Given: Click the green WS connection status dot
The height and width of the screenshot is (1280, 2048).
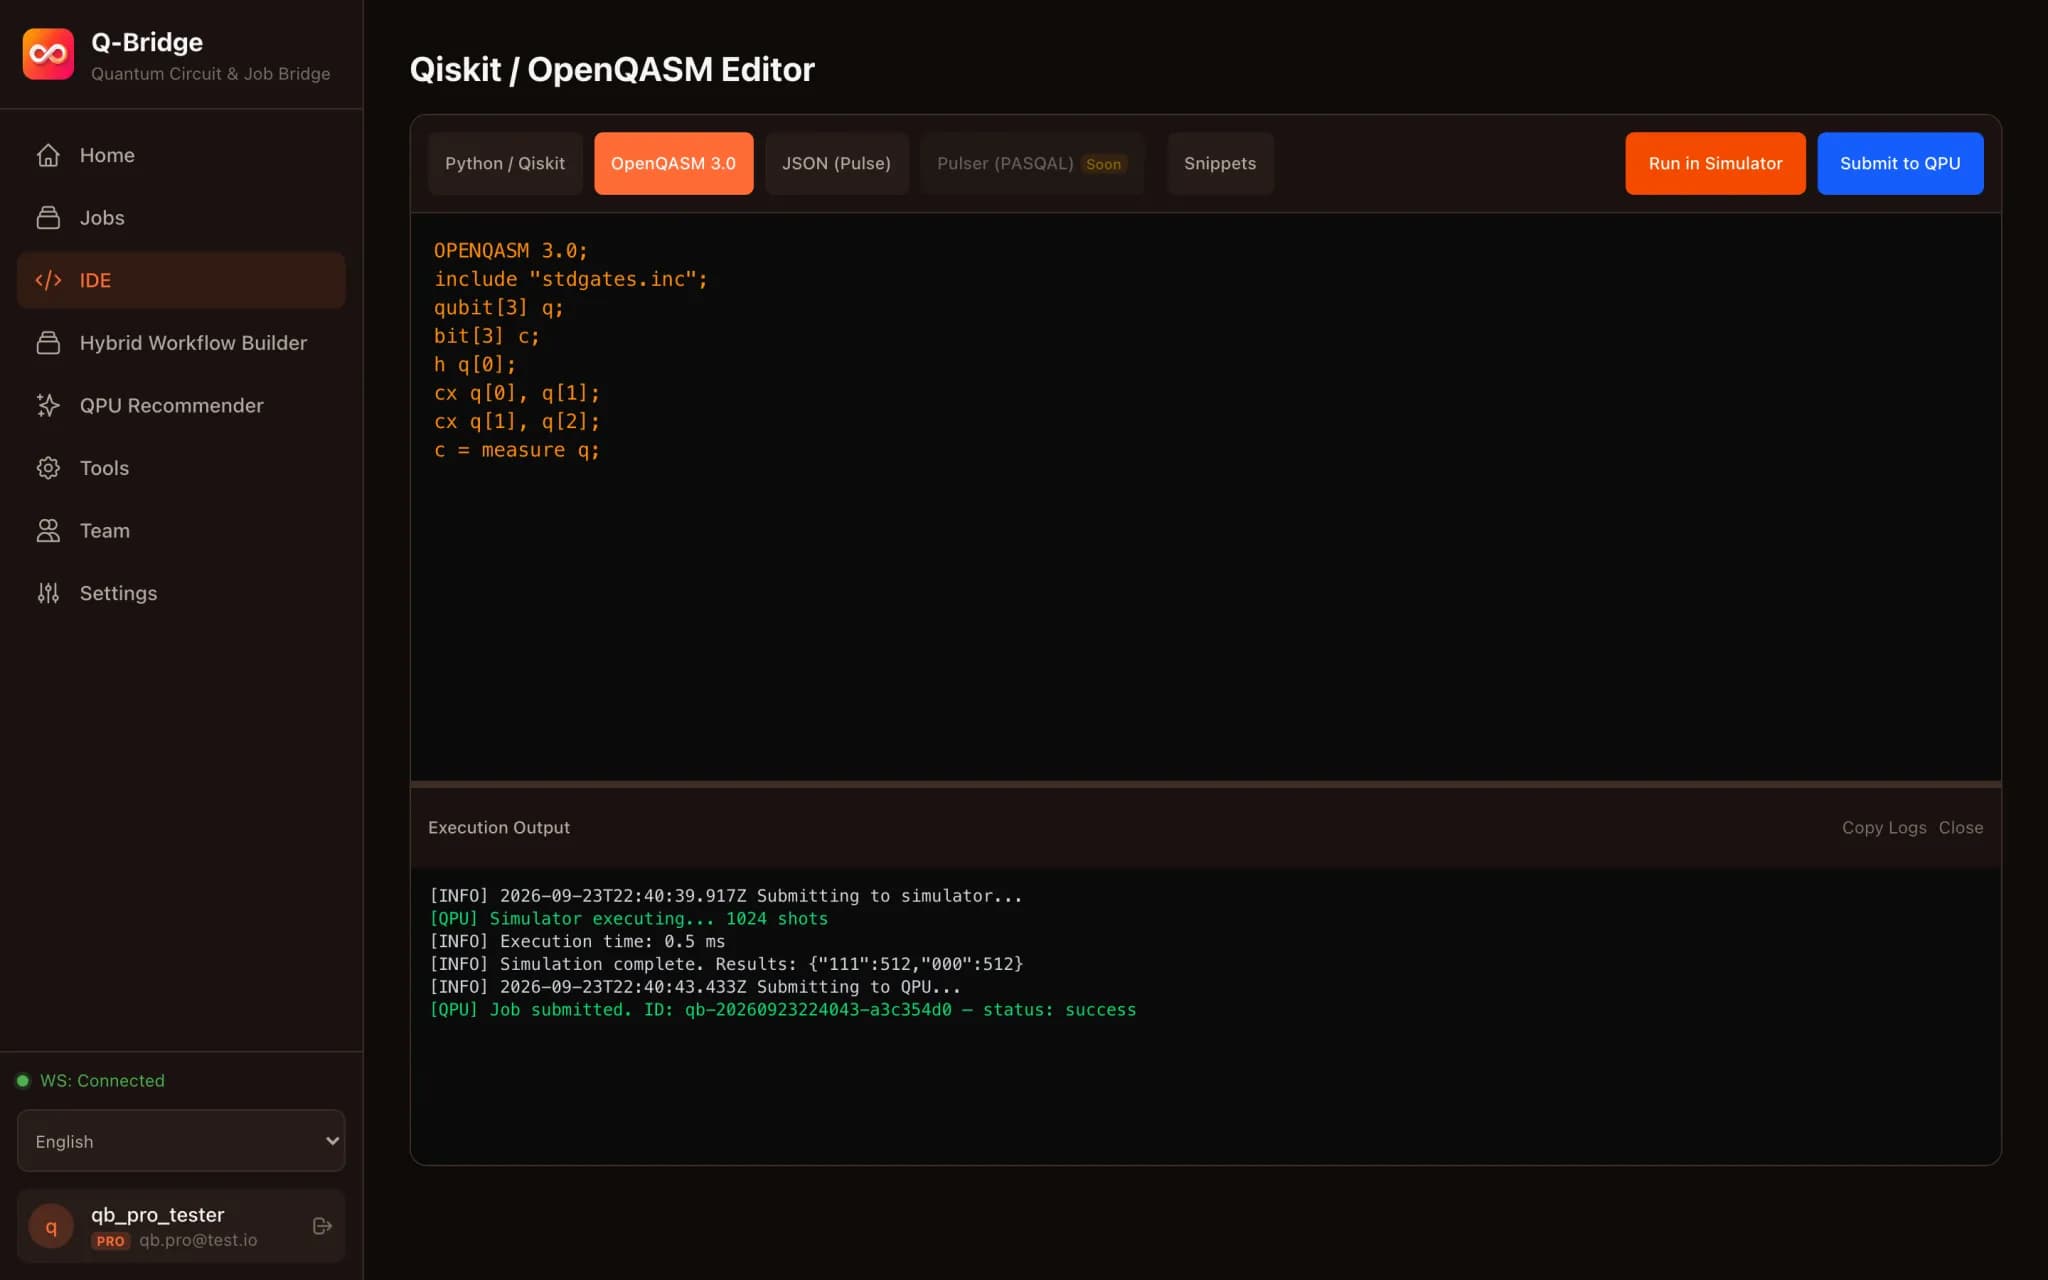Looking at the screenshot, I should pos(23,1081).
